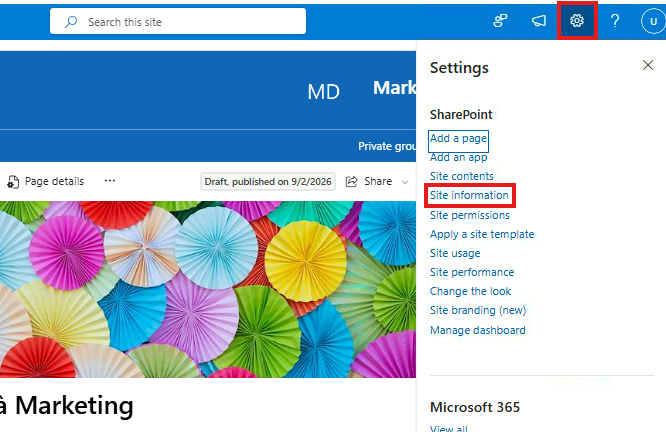Click the MD site logo

point(324,92)
